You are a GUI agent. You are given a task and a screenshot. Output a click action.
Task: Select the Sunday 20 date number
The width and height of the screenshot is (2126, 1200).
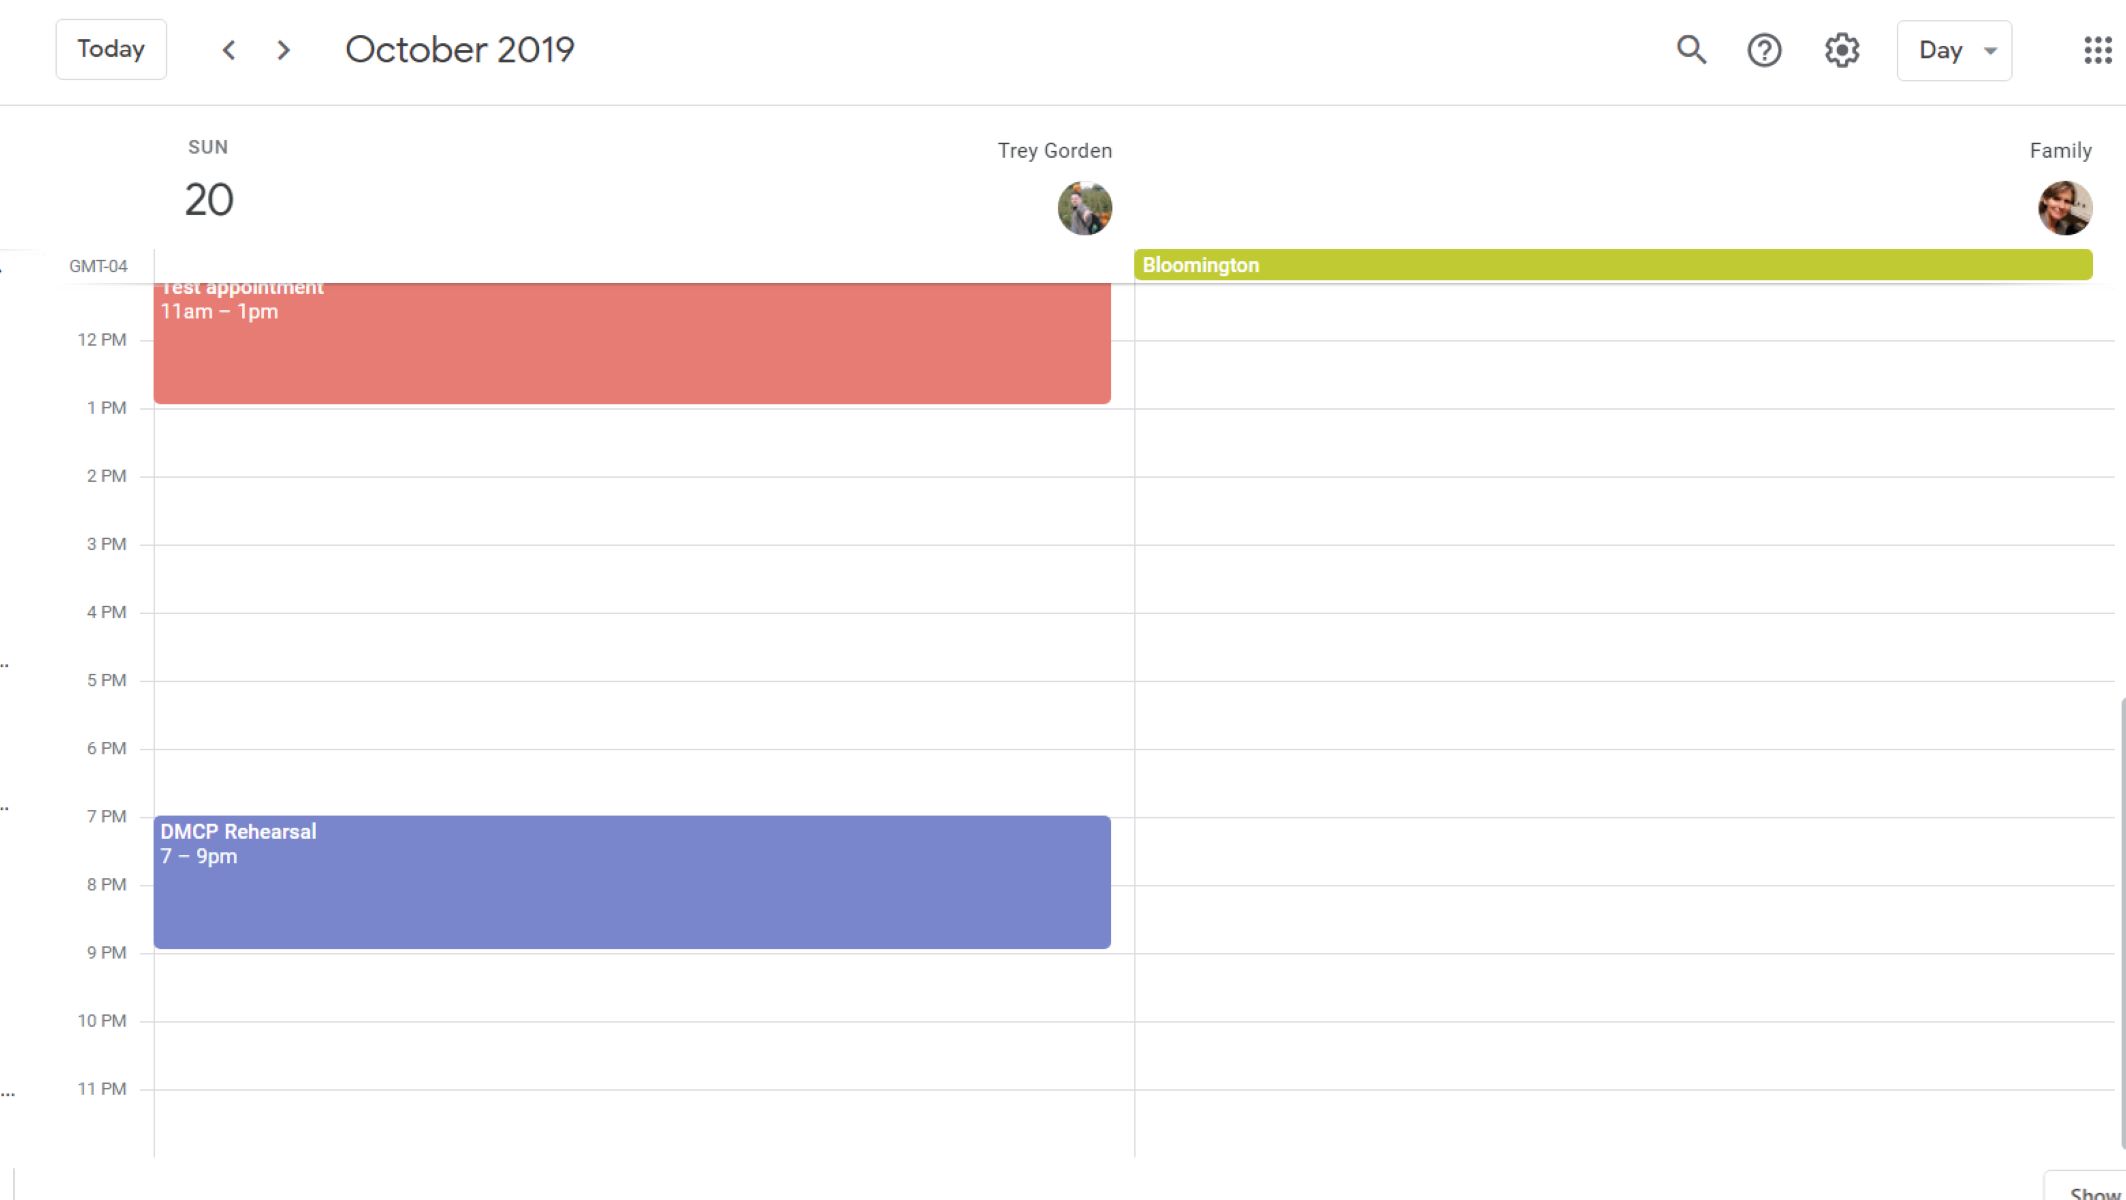pos(209,200)
